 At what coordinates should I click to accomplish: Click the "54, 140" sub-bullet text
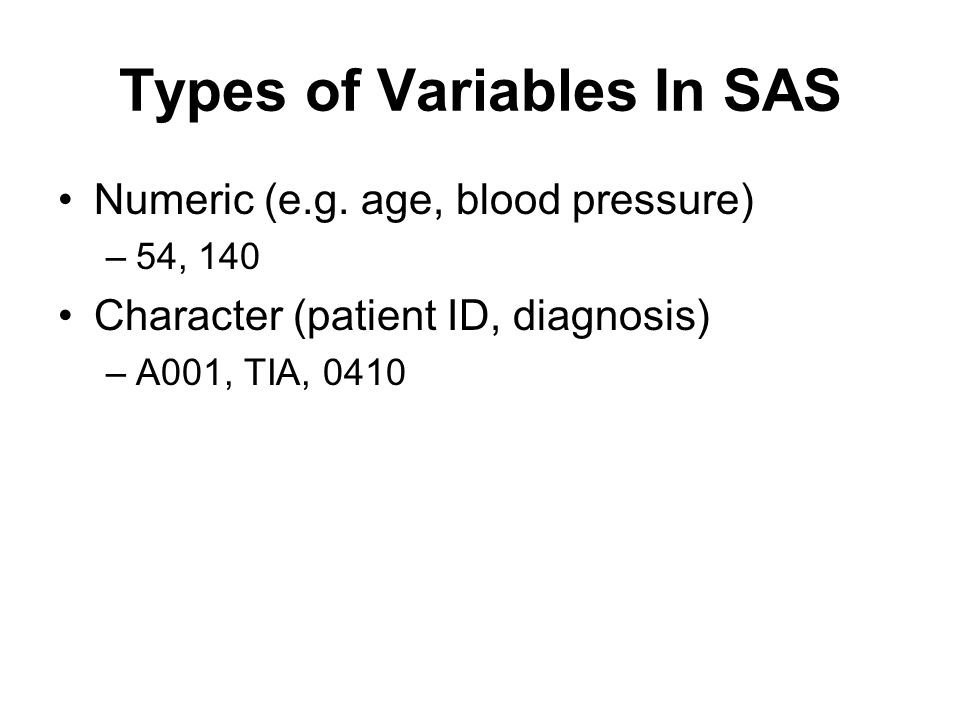197,256
